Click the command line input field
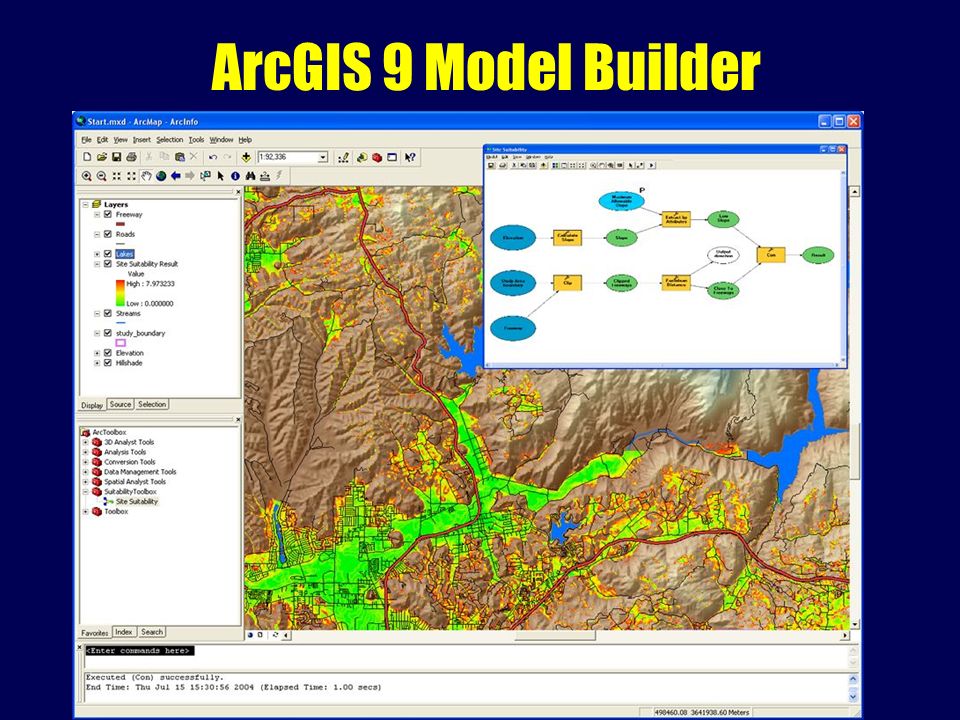Image resolution: width=960 pixels, height=720 pixels. pos(465,656)
